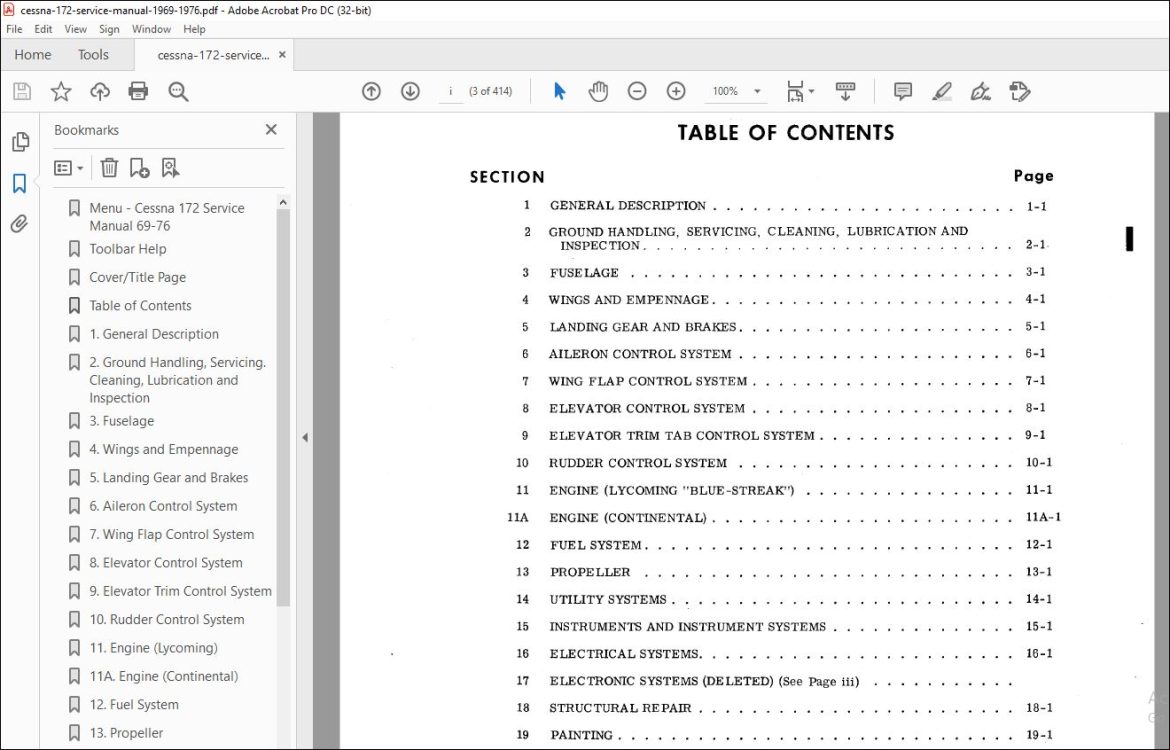The height and width of the screenshot is (750, 1170).
Task: Open the zoom level dropdown arrow
Action: tap(757, 91)
